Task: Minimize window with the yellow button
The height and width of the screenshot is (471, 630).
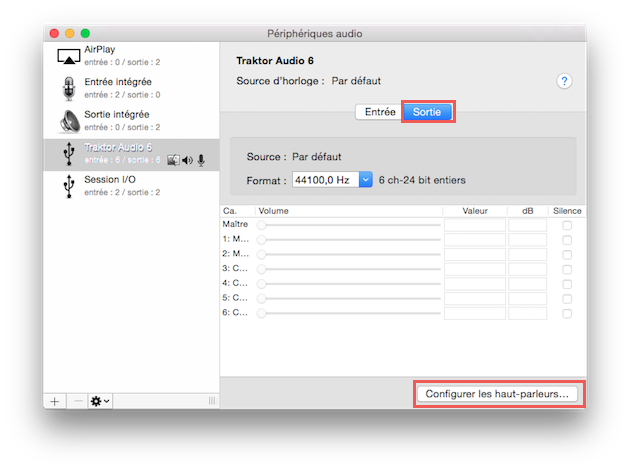Action: [x=70, y=33]
